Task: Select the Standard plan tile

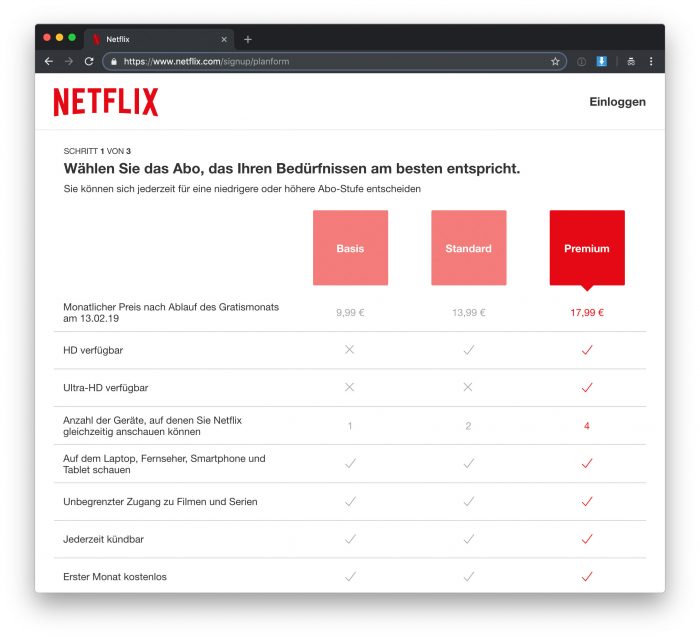Action: tap(469, 248)
